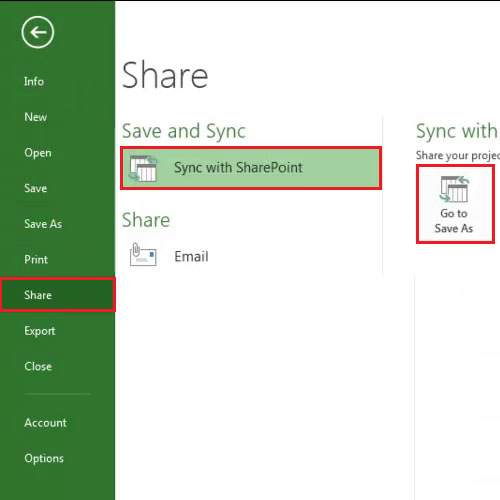Select Save in the green sidebar
Viewport: 500px width, 500px height.
[x=35, y=188]
